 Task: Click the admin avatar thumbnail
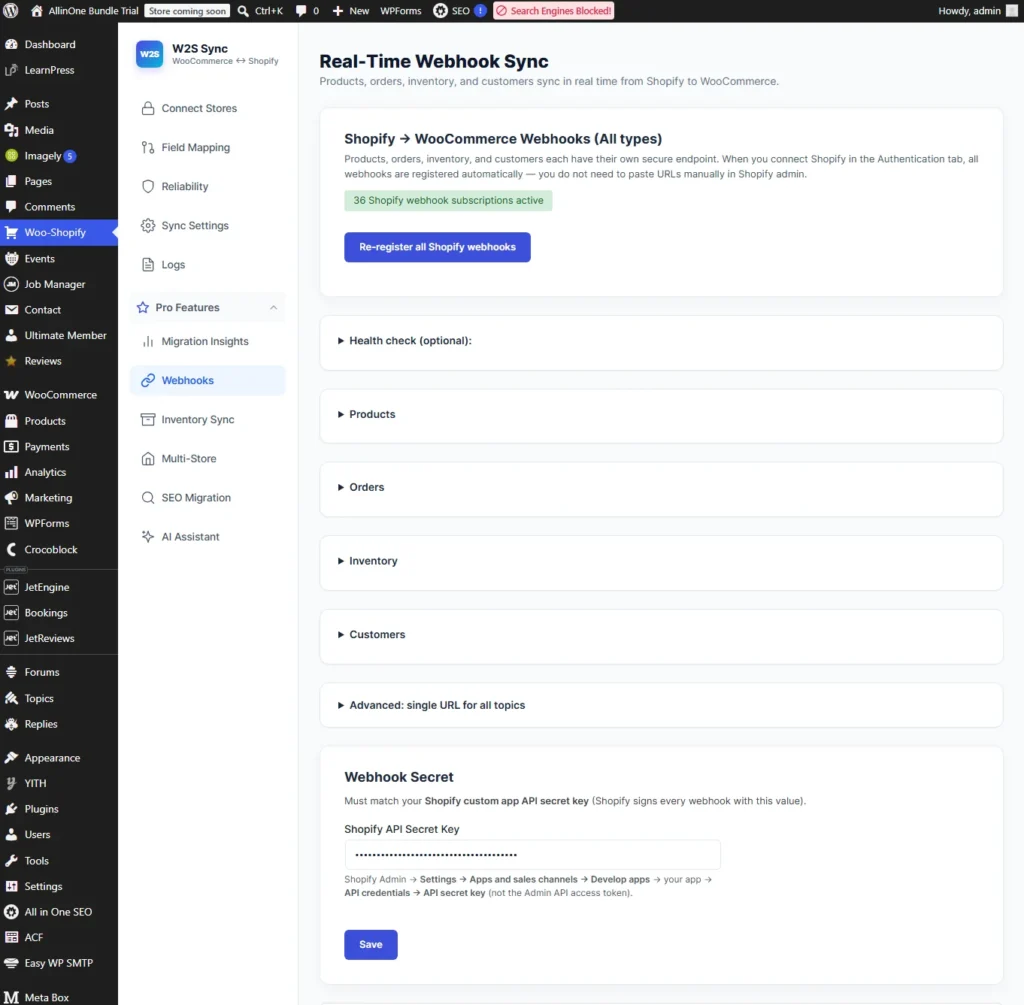(1012, 10)
